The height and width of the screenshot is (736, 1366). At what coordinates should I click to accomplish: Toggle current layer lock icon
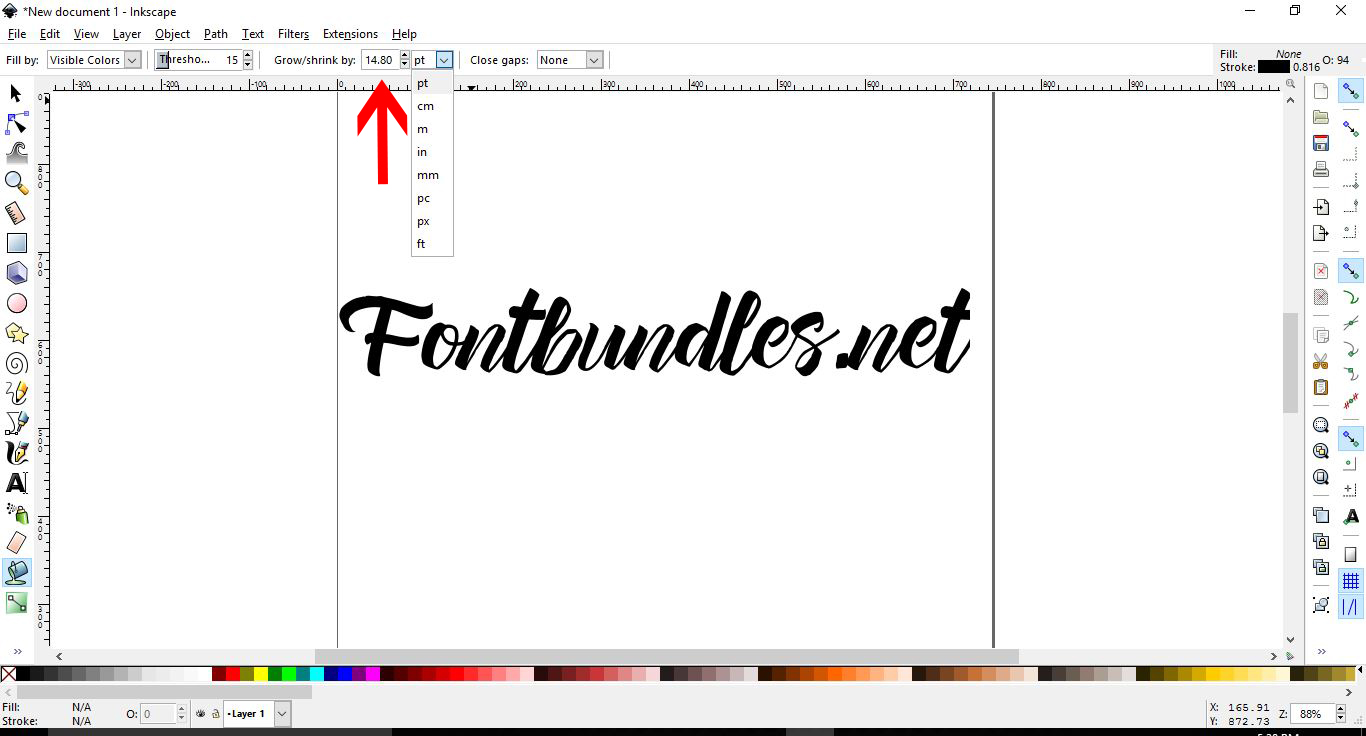(x=215, y=714)
